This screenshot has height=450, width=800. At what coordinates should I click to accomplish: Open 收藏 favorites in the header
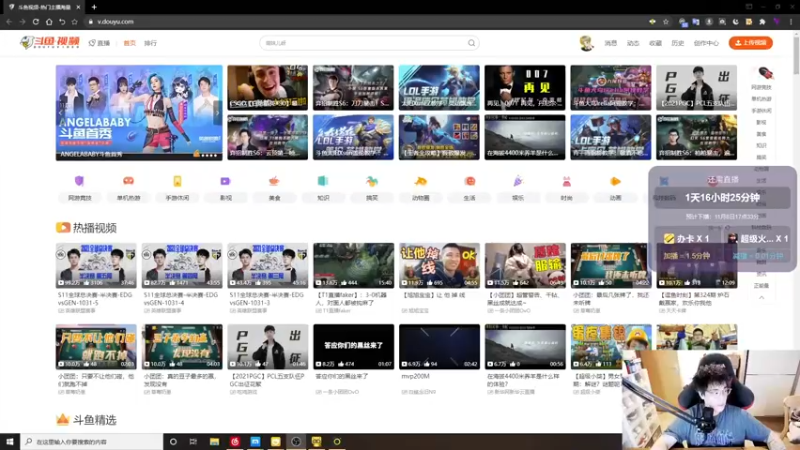point(655,43)
